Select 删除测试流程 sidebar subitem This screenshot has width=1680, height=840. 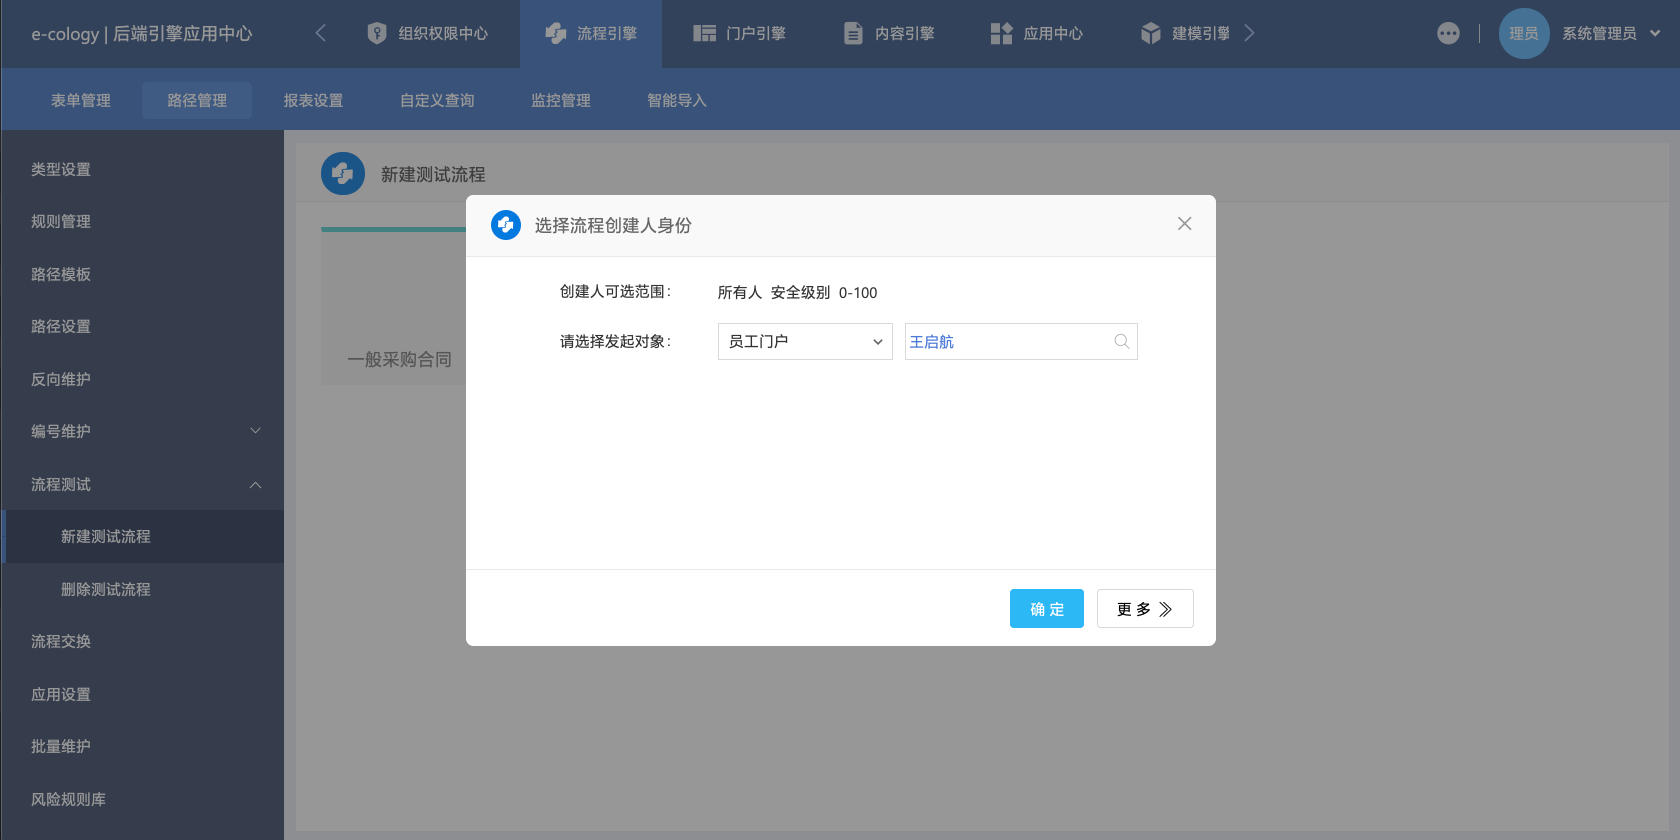pos(142,589)
